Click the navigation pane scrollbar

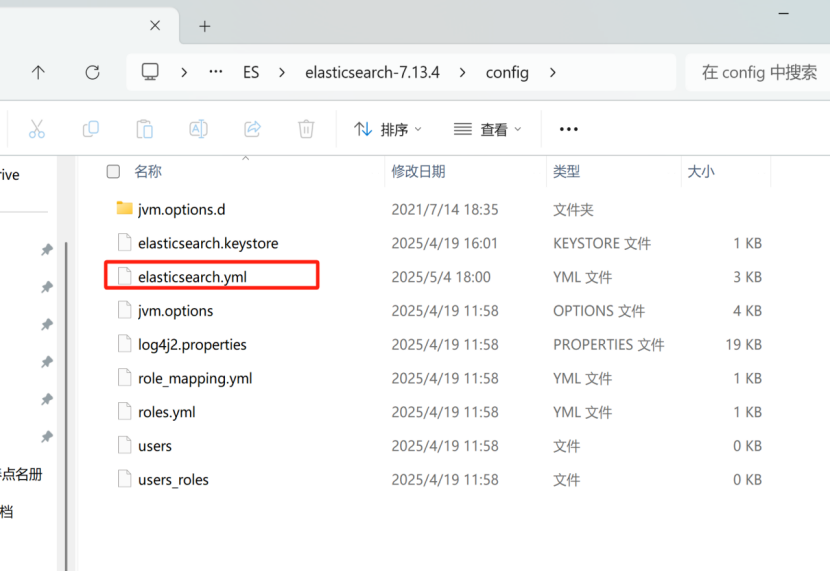66,406
